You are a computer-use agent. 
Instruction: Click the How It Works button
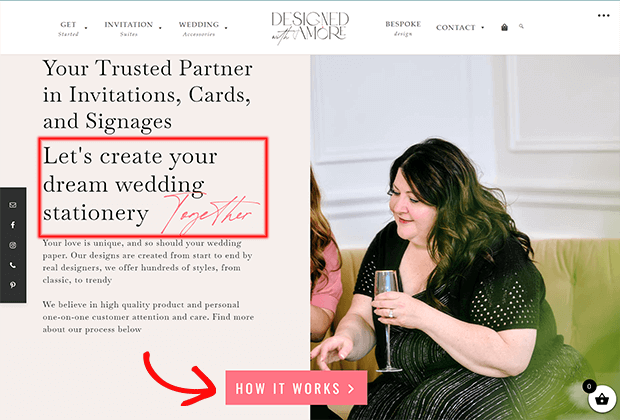296,388
